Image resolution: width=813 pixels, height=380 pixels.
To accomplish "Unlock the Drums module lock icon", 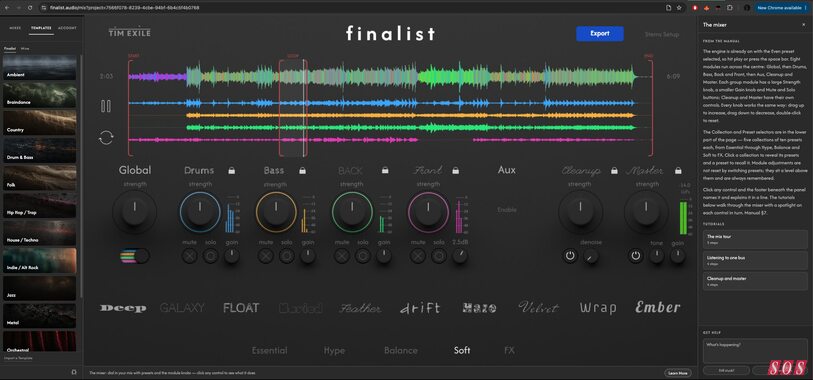I will pos(232,171).
